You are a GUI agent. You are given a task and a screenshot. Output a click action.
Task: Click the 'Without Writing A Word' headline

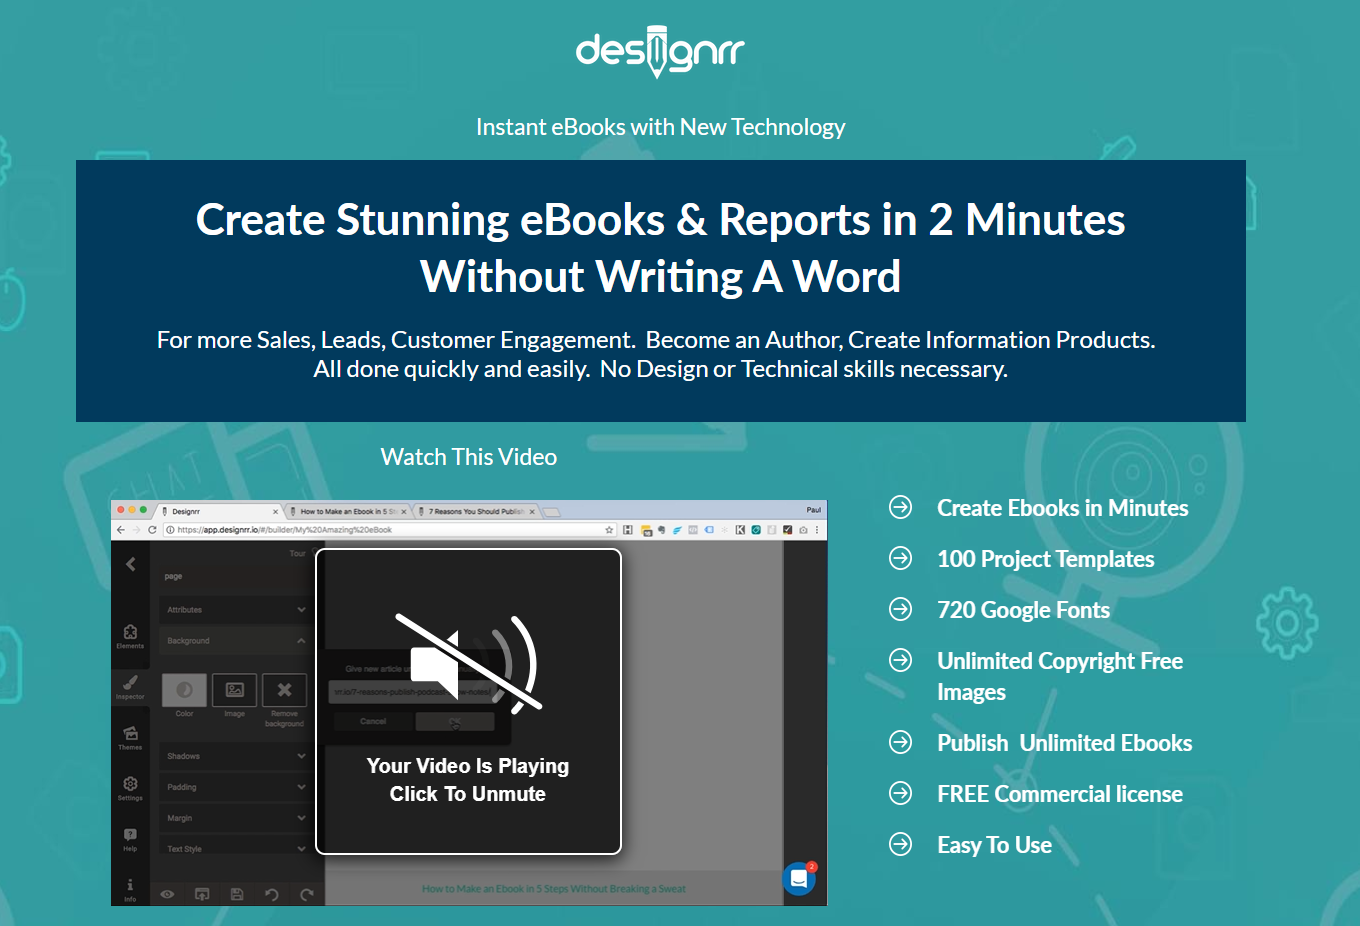[661, 277]
